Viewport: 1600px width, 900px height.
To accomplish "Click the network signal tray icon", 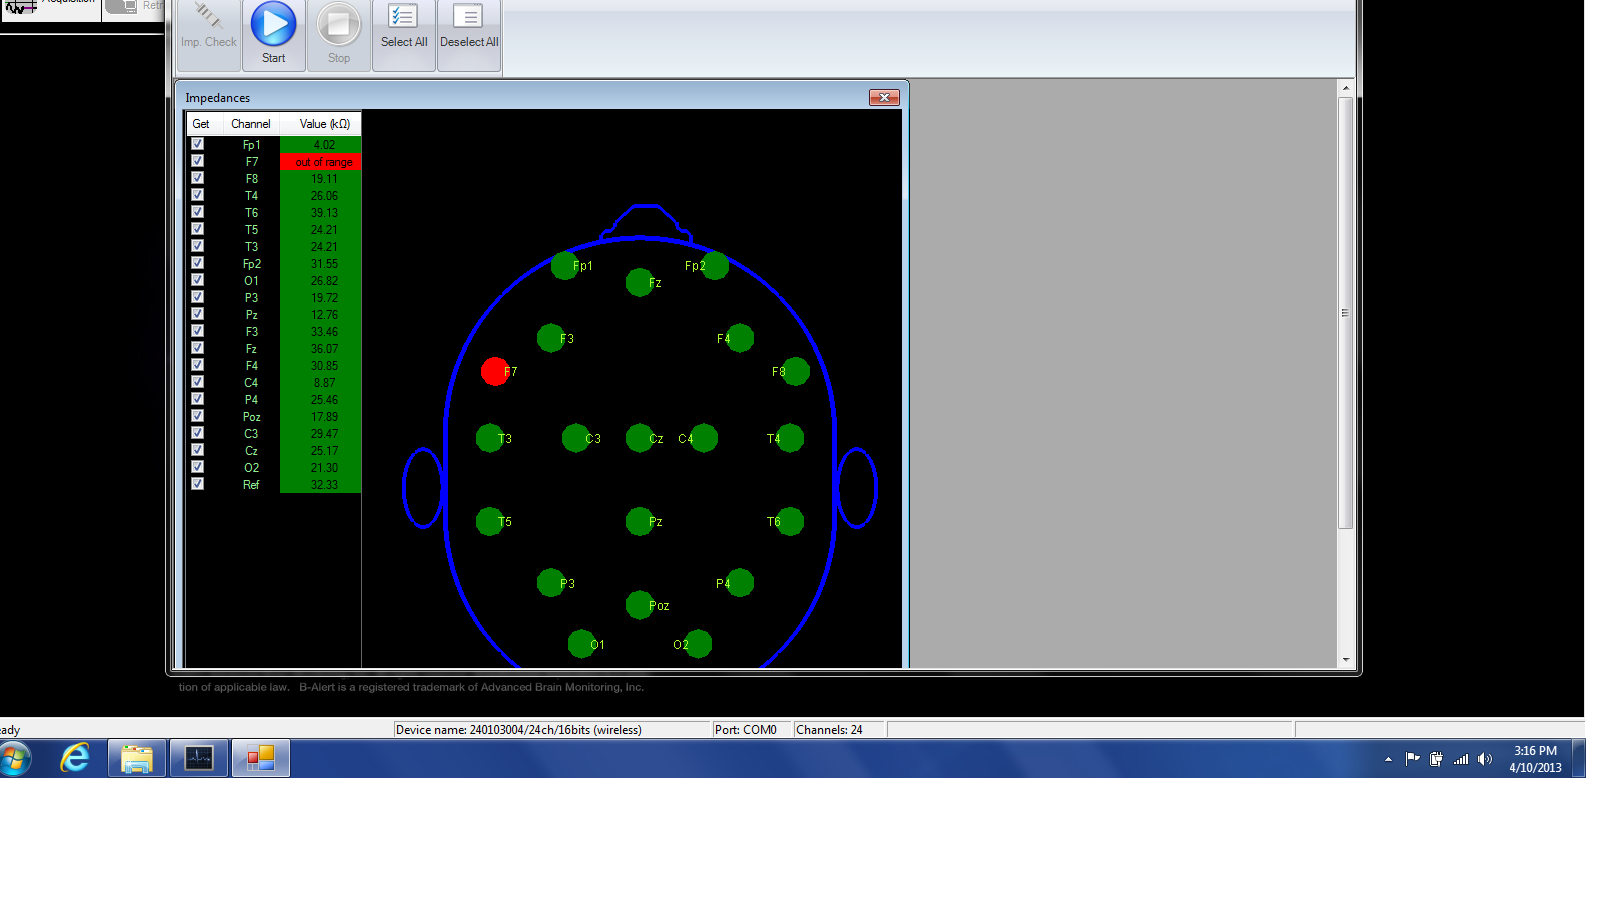I will (1461, 759).
